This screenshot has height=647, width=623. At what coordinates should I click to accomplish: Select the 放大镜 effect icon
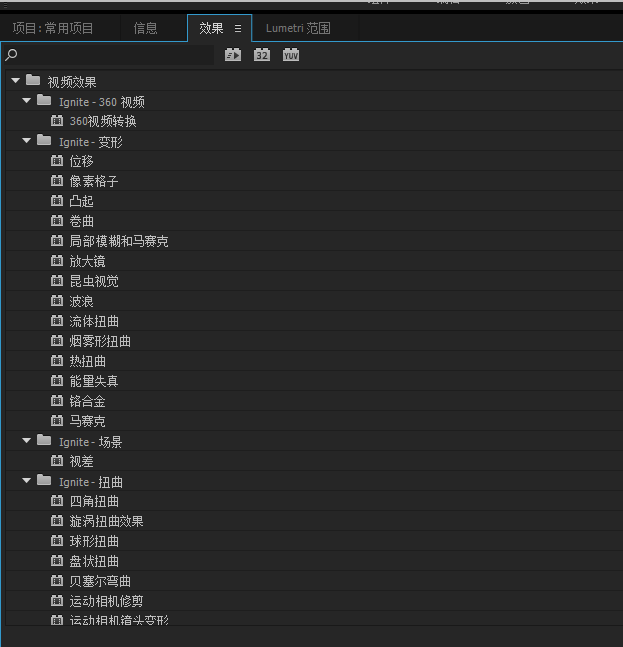tap(57, 260)
